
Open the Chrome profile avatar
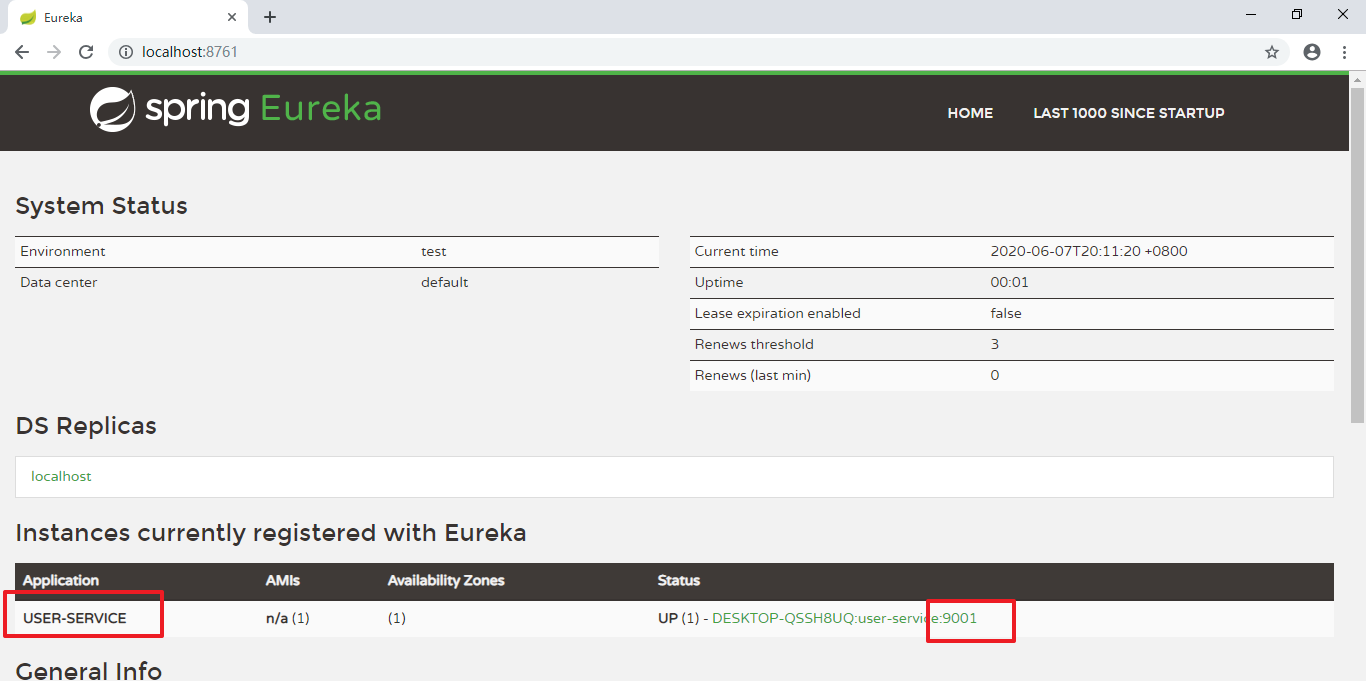pyautogui.click(x=1312, y=52)
